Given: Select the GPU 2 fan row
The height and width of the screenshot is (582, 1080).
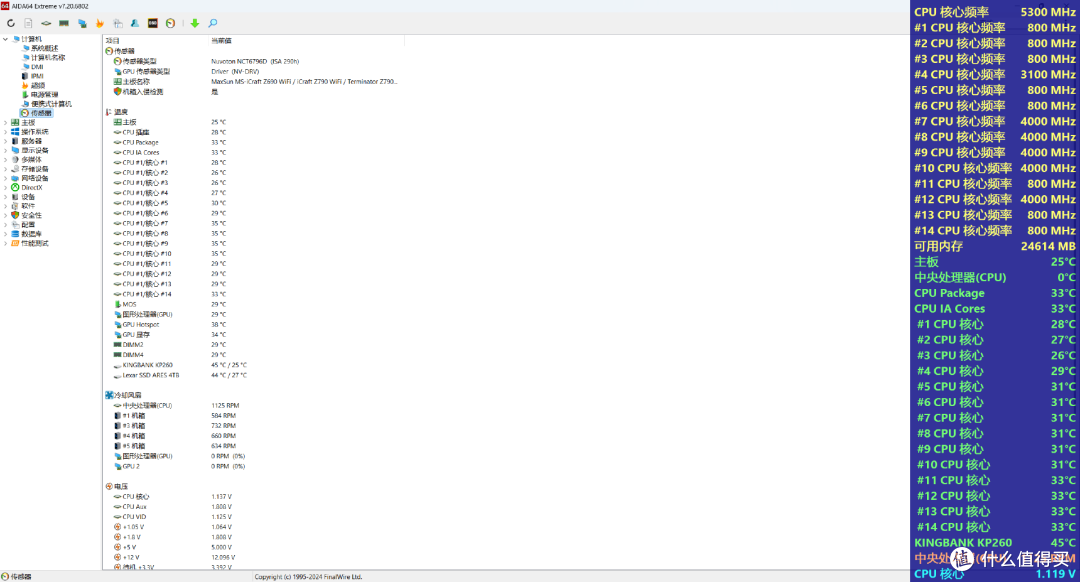Looking at the screenshot, I should click(x=179, y=466).
